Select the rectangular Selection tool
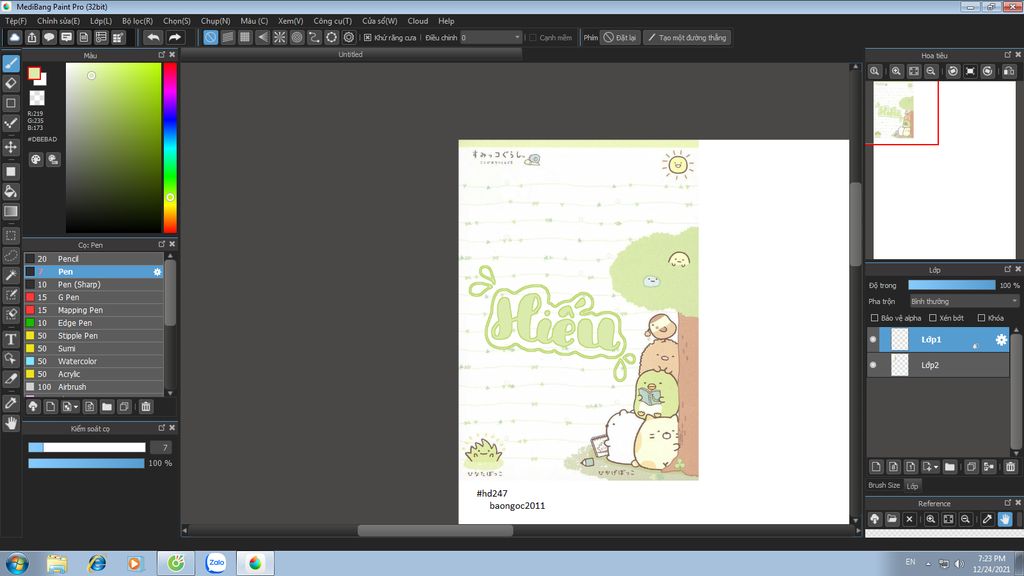This screenshot has height=576, width=1024. (x=11, y=235)
